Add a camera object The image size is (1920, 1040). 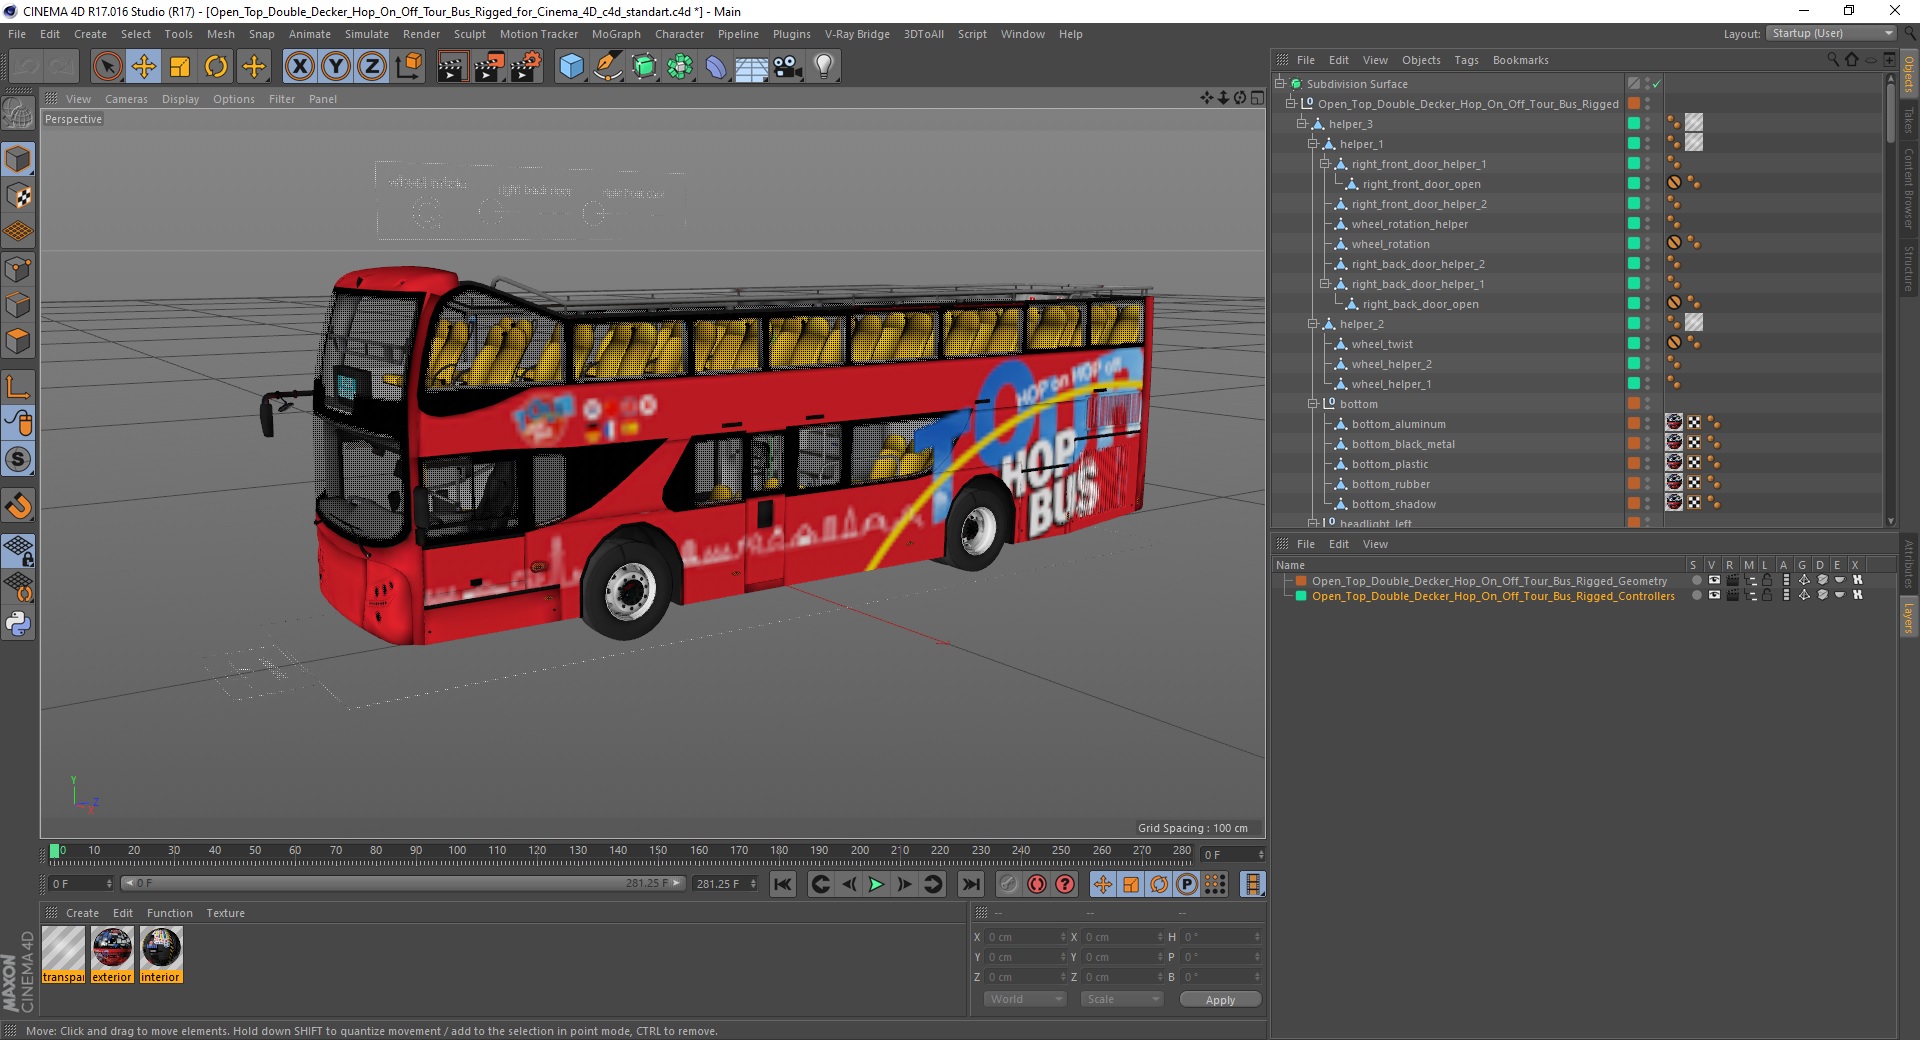pos(788,67)
